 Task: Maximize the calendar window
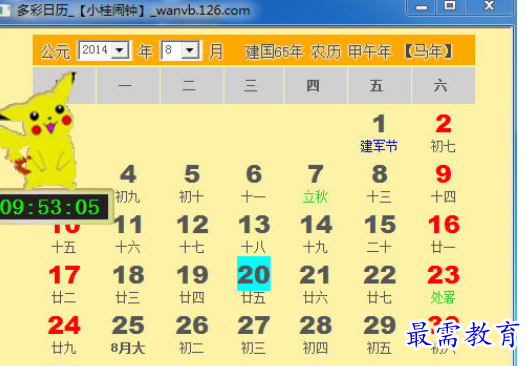click(450, 6)
